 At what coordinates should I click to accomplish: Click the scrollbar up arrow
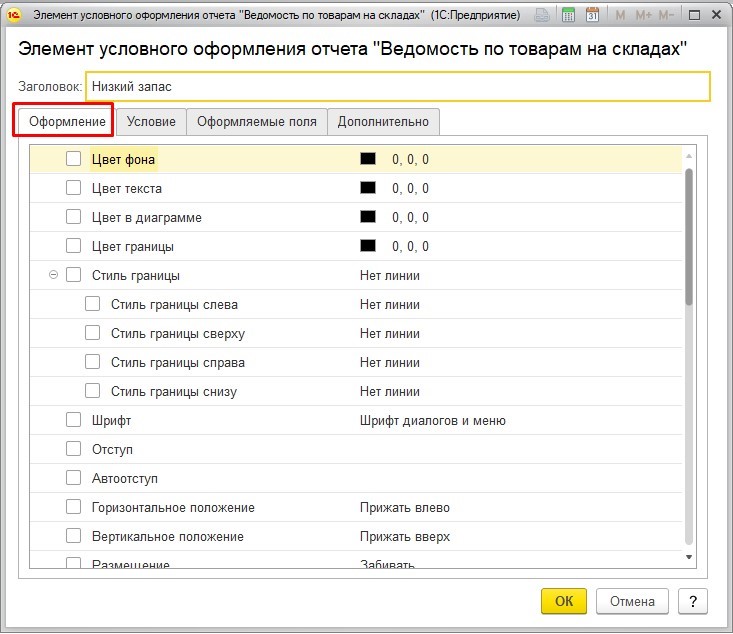coord(689,156)
